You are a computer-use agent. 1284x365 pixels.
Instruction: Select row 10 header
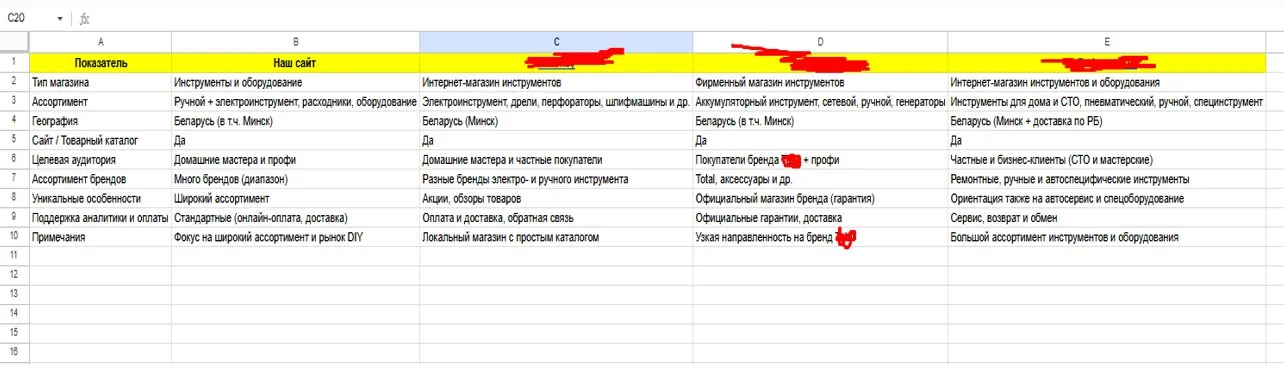tap(14, 237)
